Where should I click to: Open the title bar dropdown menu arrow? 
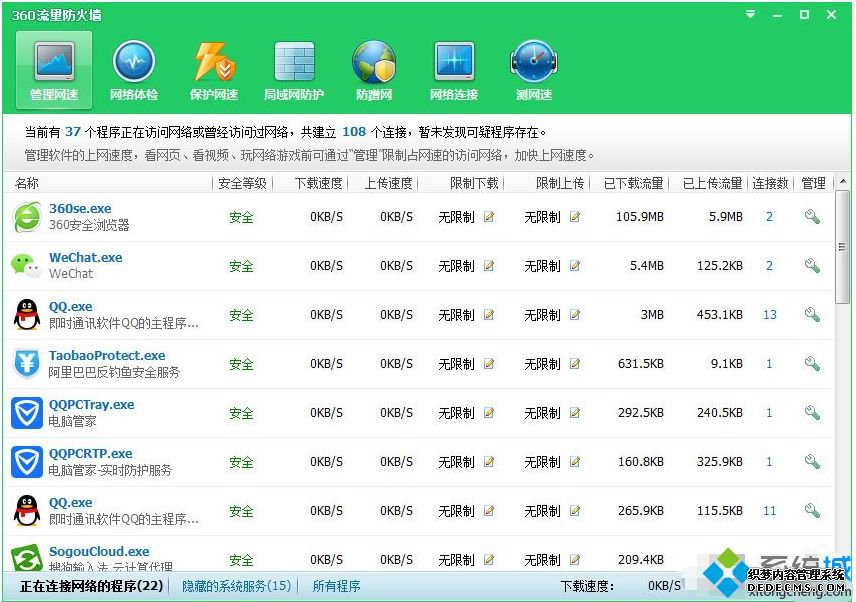coord(752,15)
